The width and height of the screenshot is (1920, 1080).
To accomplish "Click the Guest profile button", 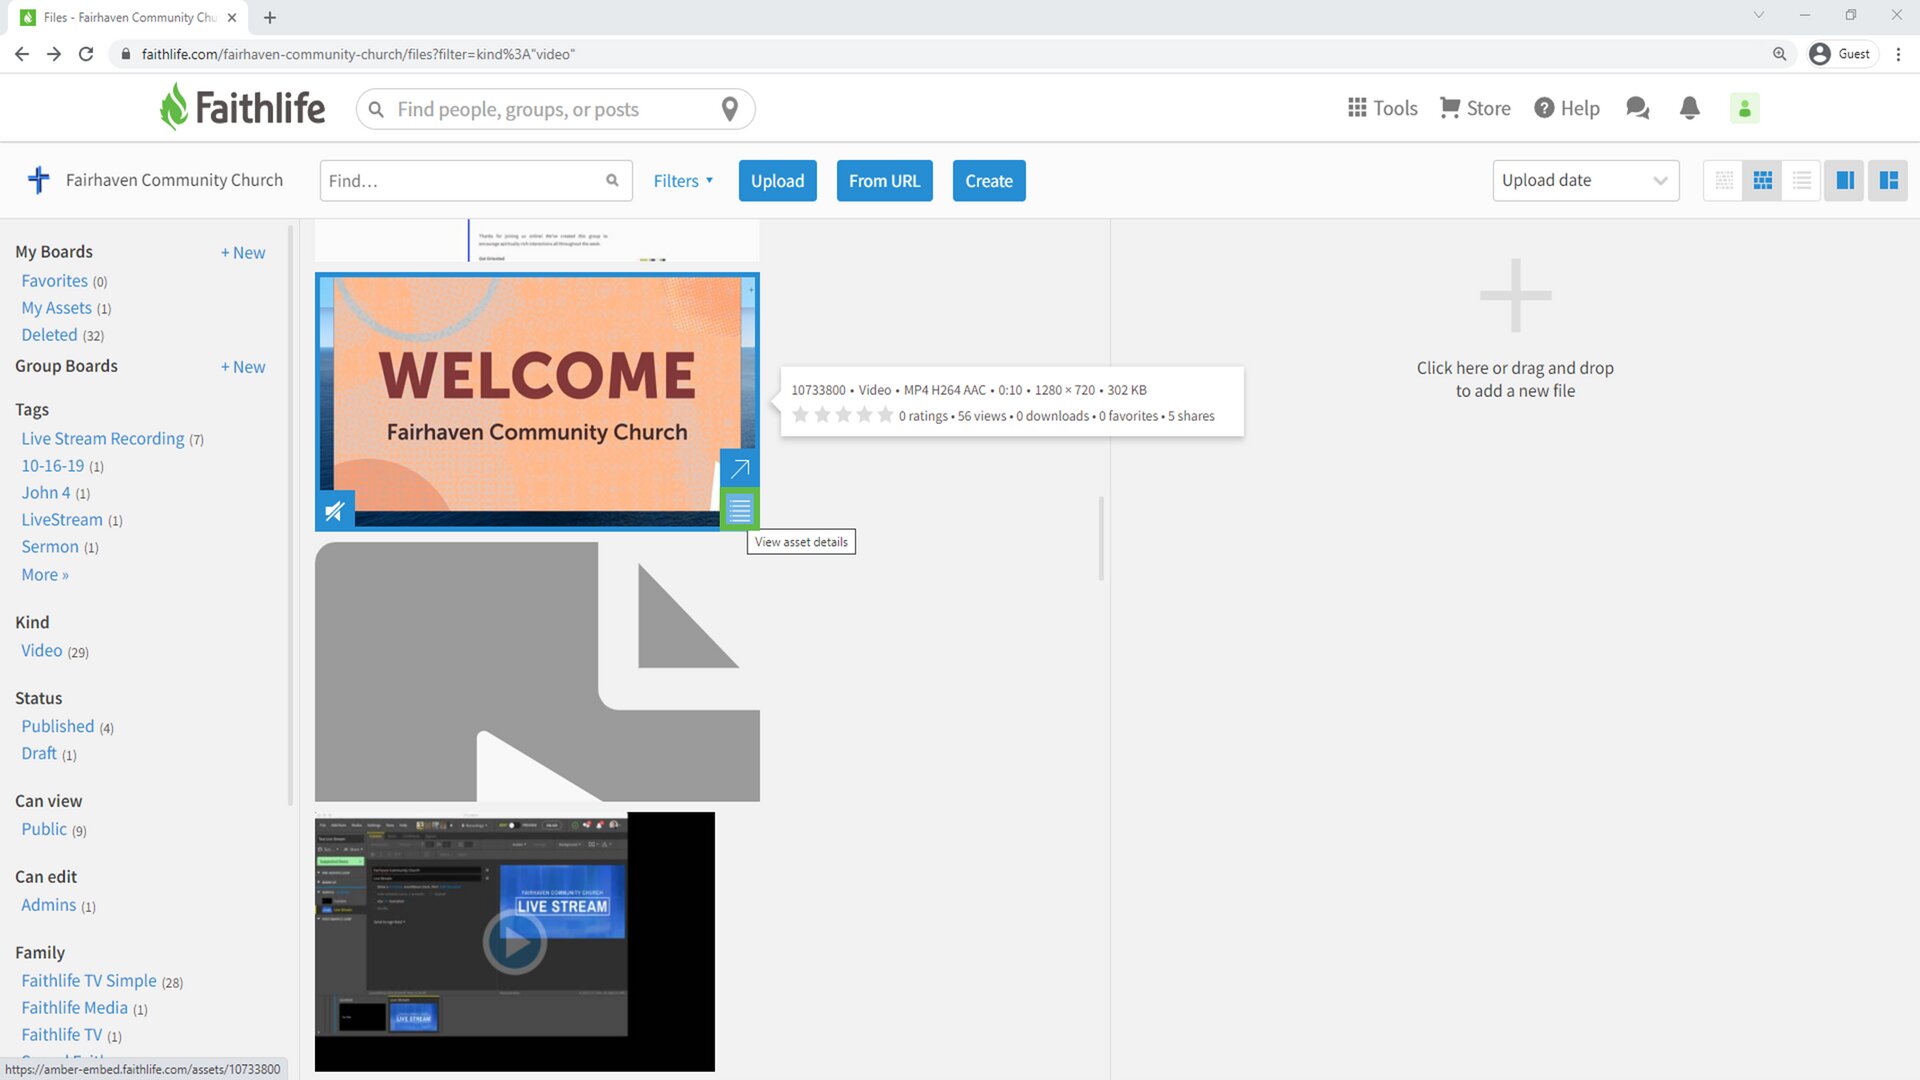I will pos(1842,54).
